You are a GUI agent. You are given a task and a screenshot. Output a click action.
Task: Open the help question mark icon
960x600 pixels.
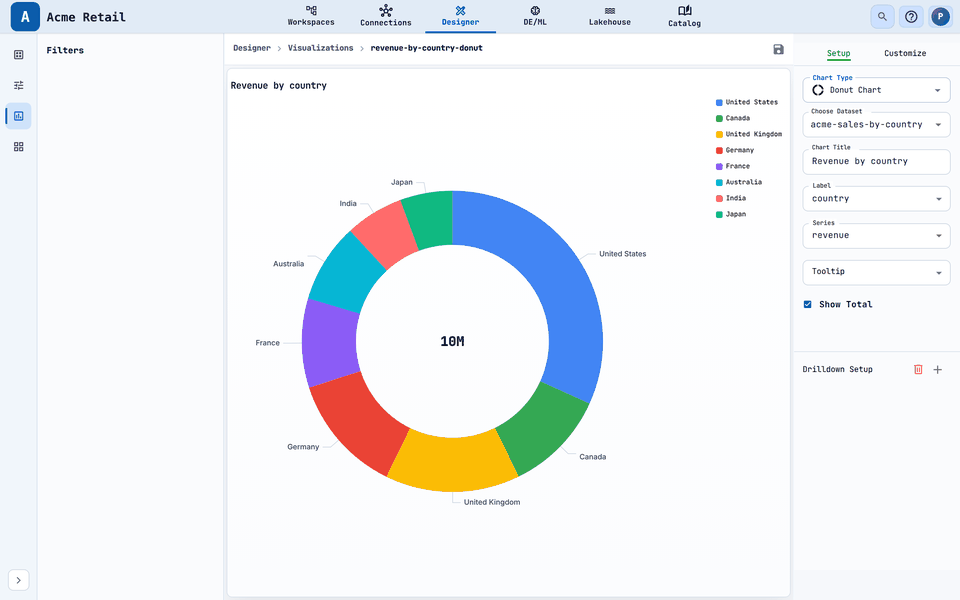[x=911, y=17]
